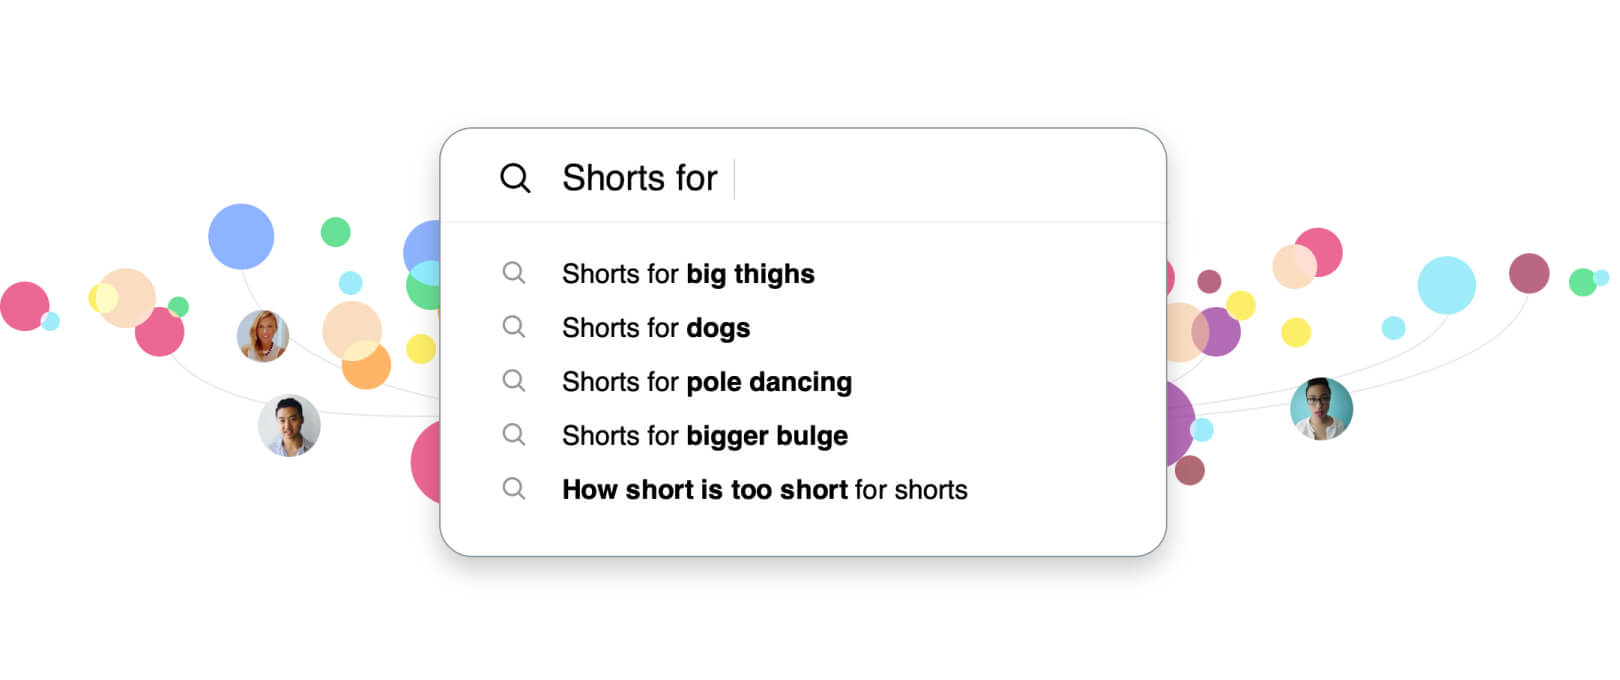Click the magnifier icon in the search bar
The width and height of the screenshot is (1620, 680).
pyautogui.click(x=515, y=178)
